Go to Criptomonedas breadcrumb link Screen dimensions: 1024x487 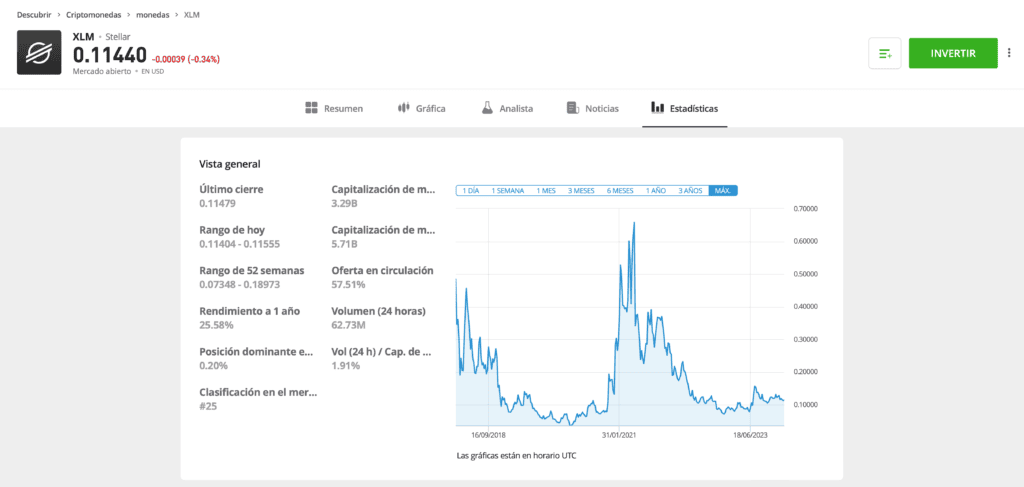click(x=93, y=14)
